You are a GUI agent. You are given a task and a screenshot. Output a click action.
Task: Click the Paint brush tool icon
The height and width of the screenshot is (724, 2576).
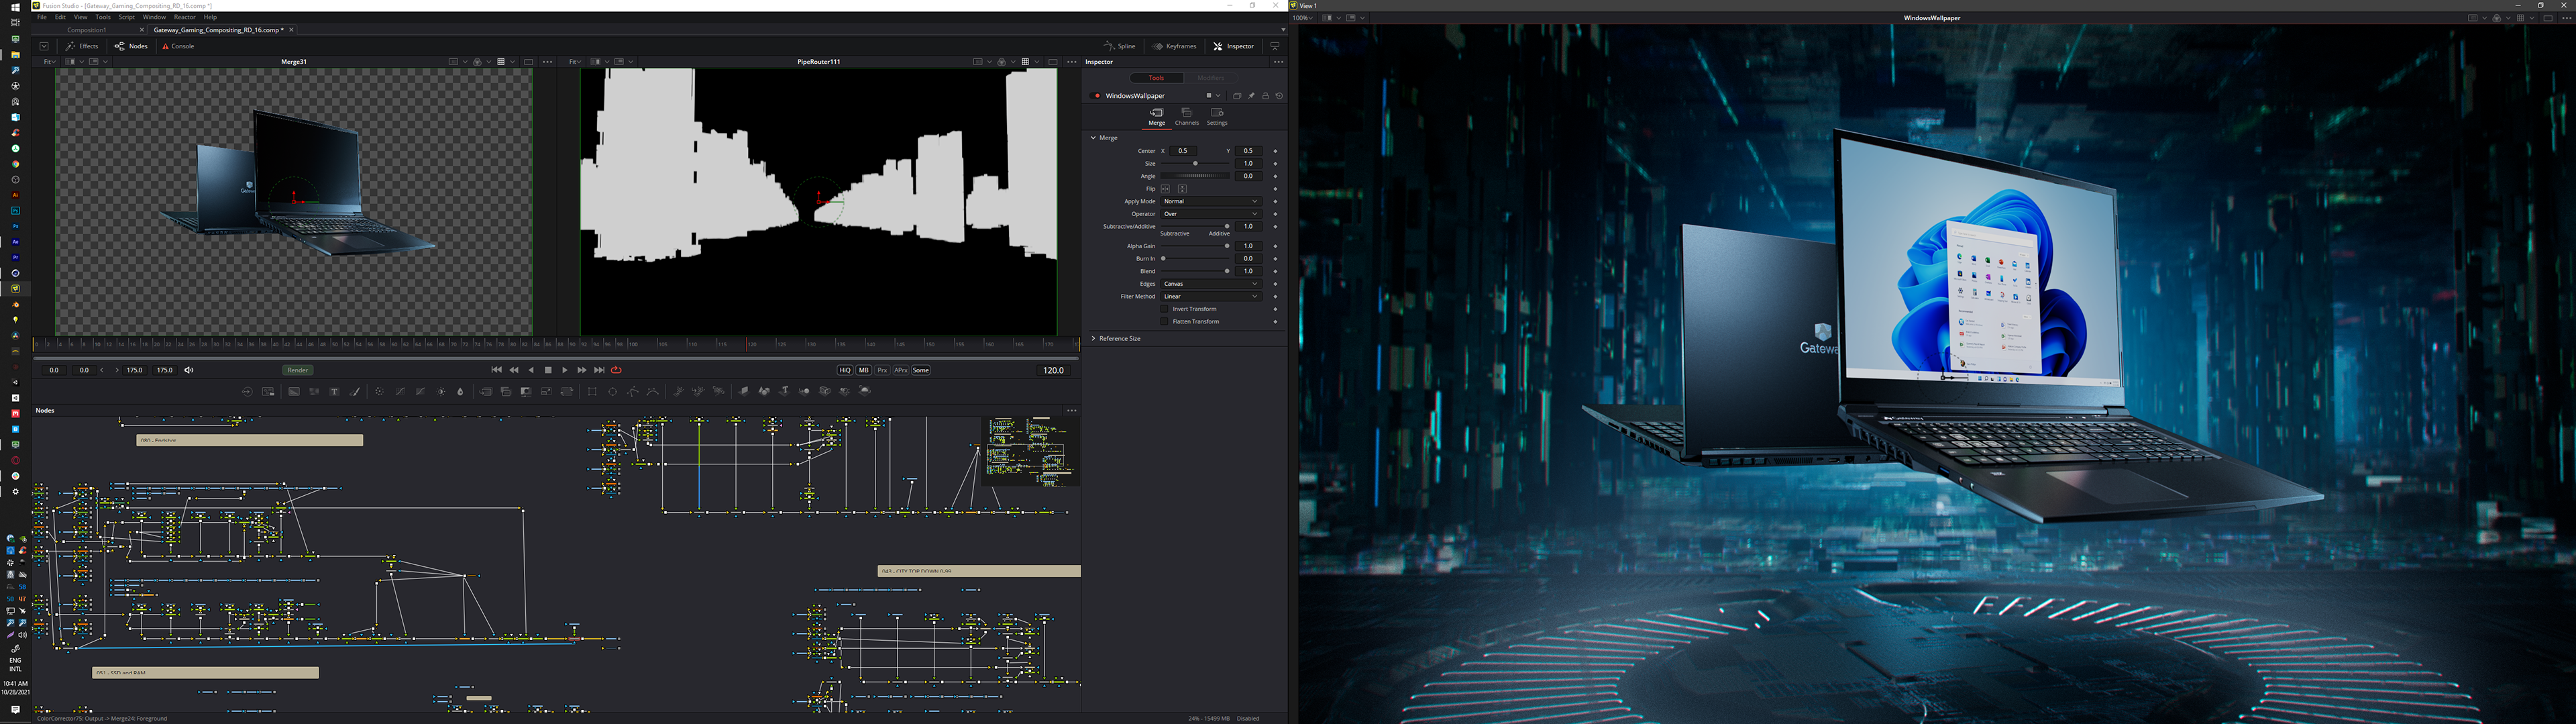(x=356, y=392)
